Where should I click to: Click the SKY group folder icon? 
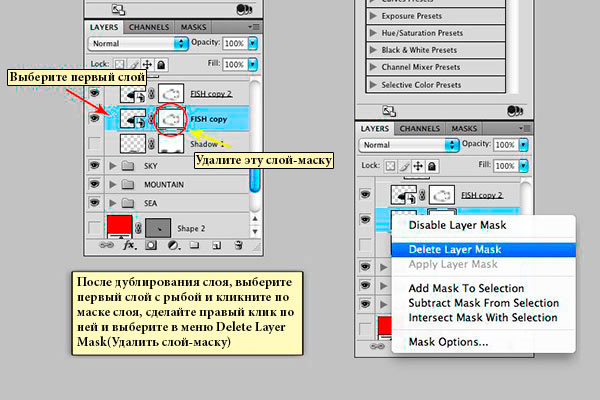pyautogui.click(x=127, y=166)
